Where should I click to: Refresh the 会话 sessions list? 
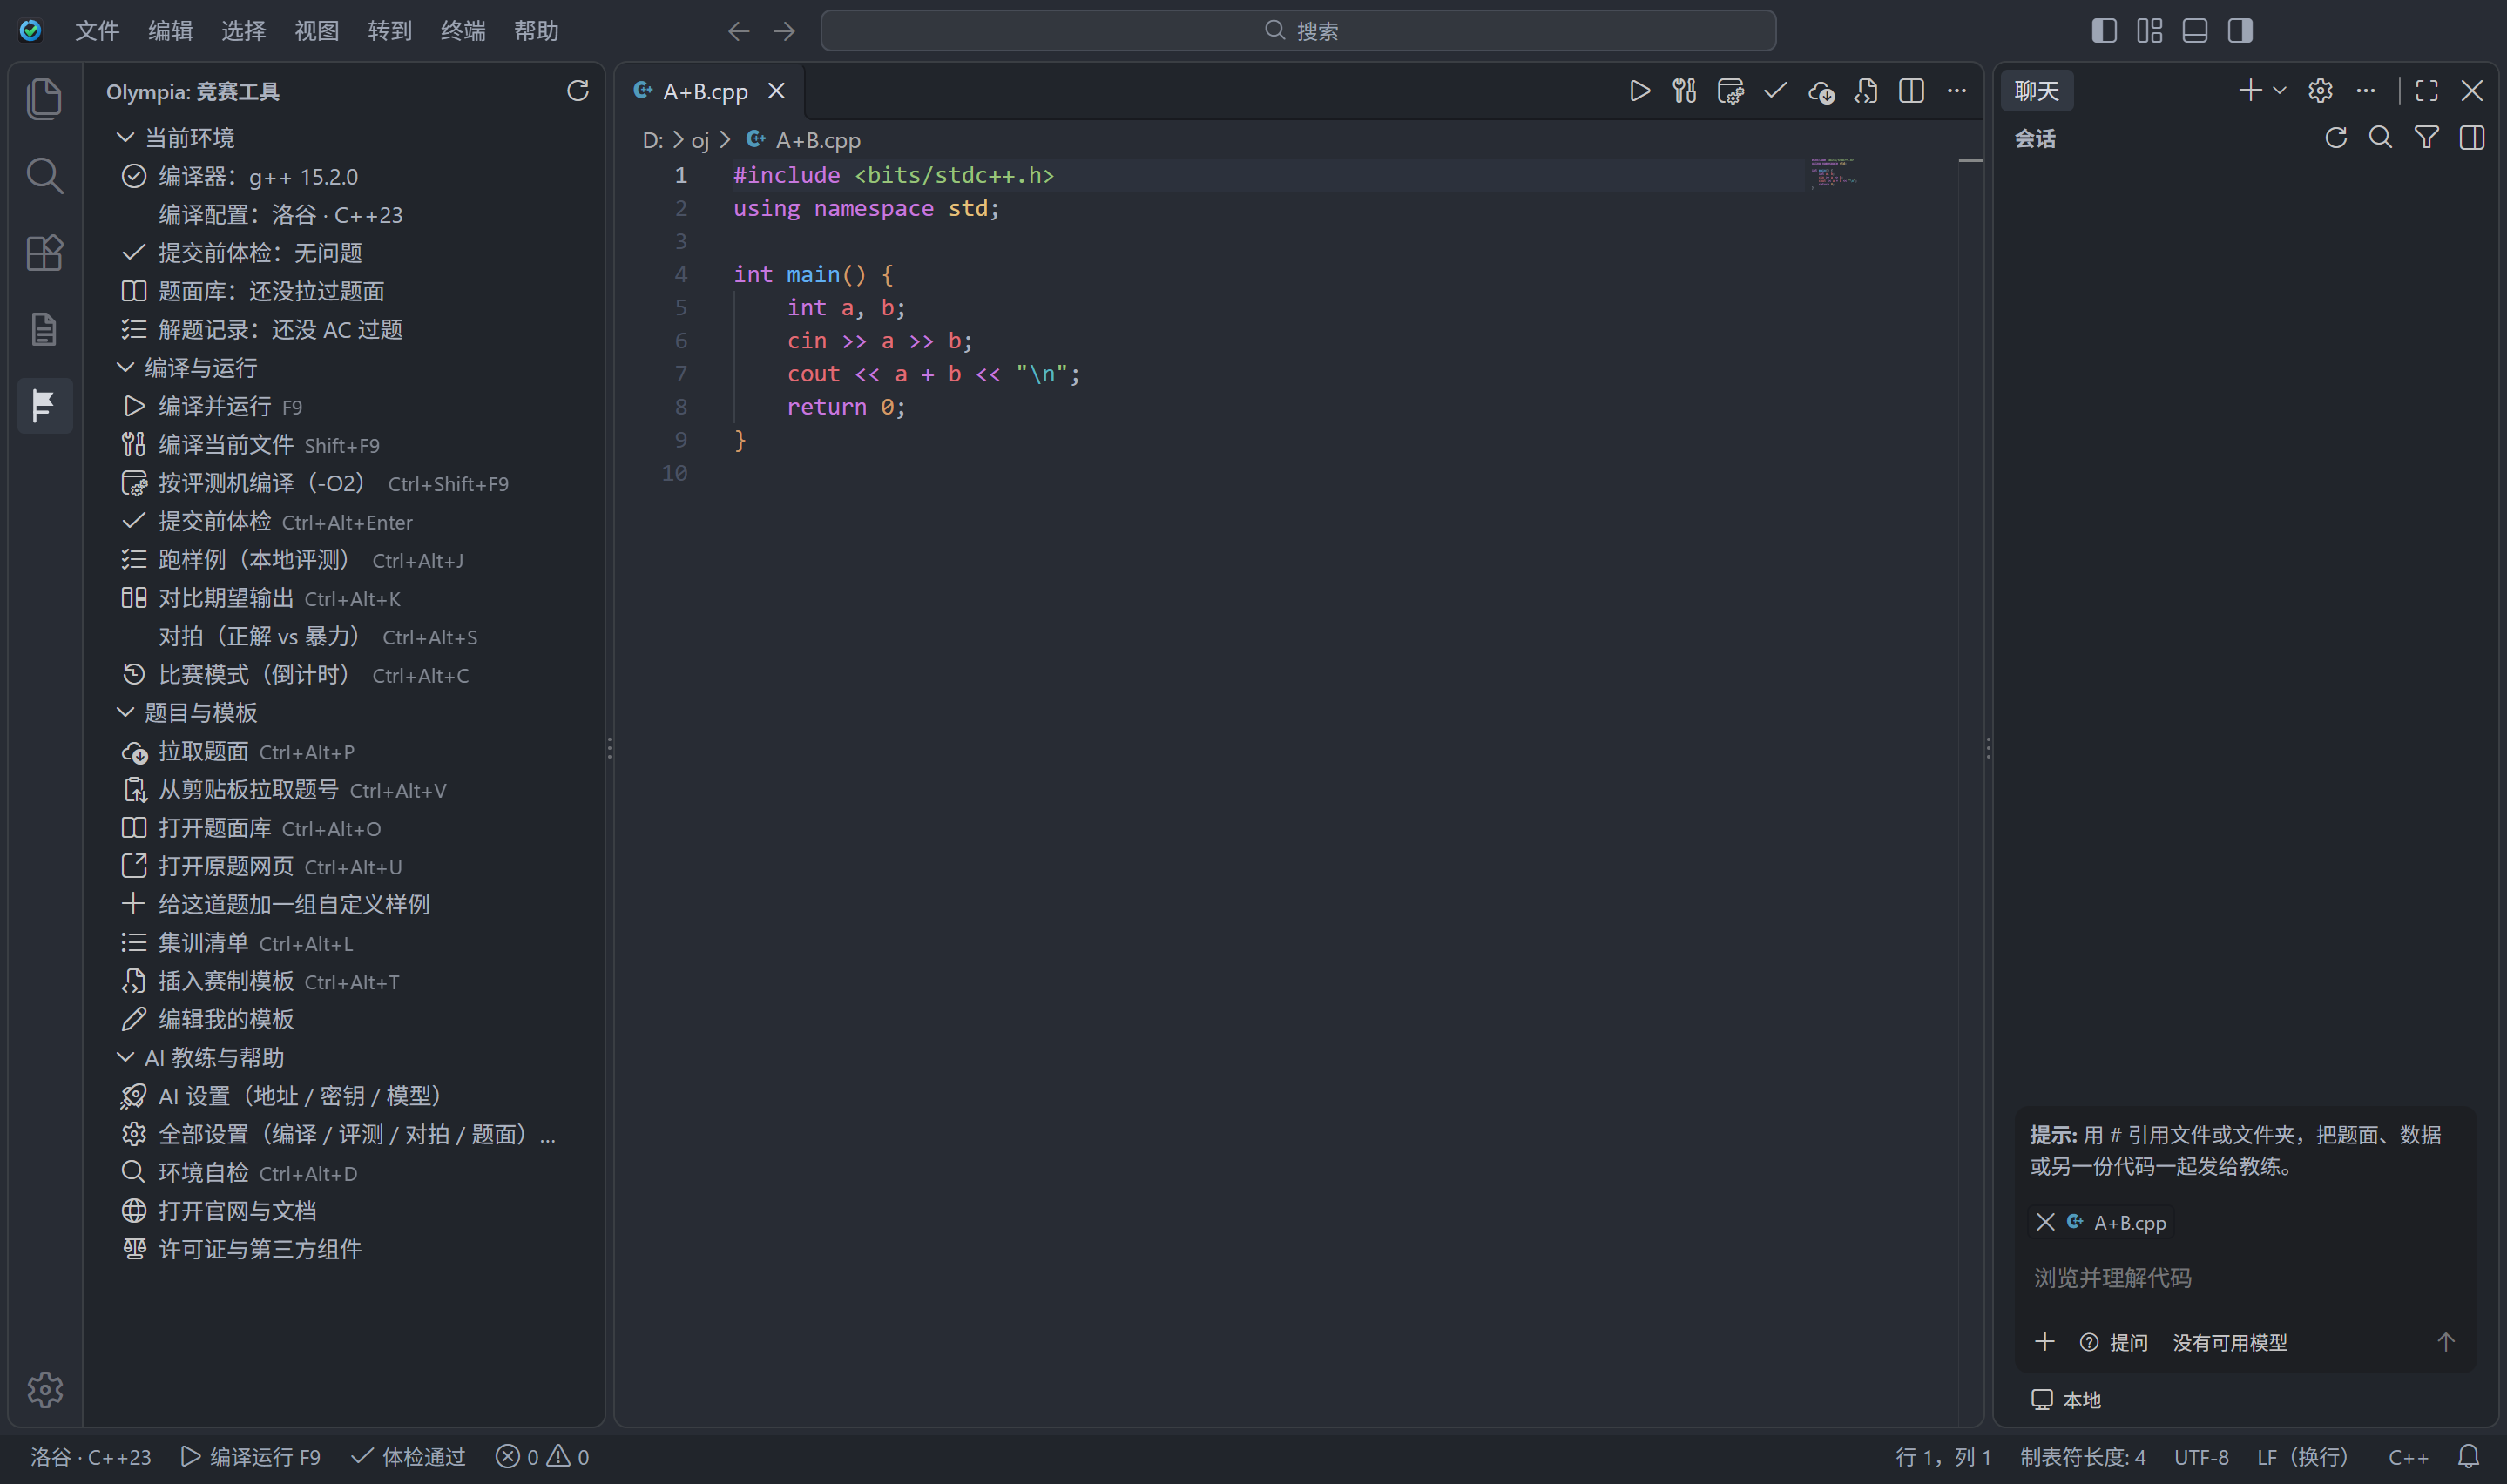click(2336, 138)
